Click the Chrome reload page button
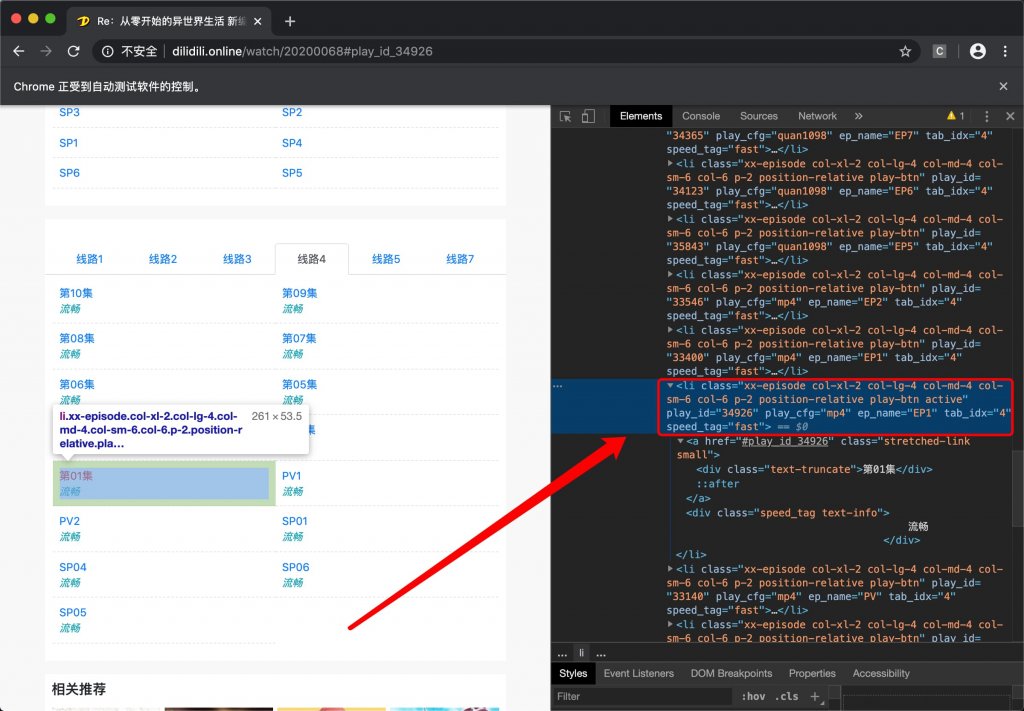1024x711 pixels. 73,51
